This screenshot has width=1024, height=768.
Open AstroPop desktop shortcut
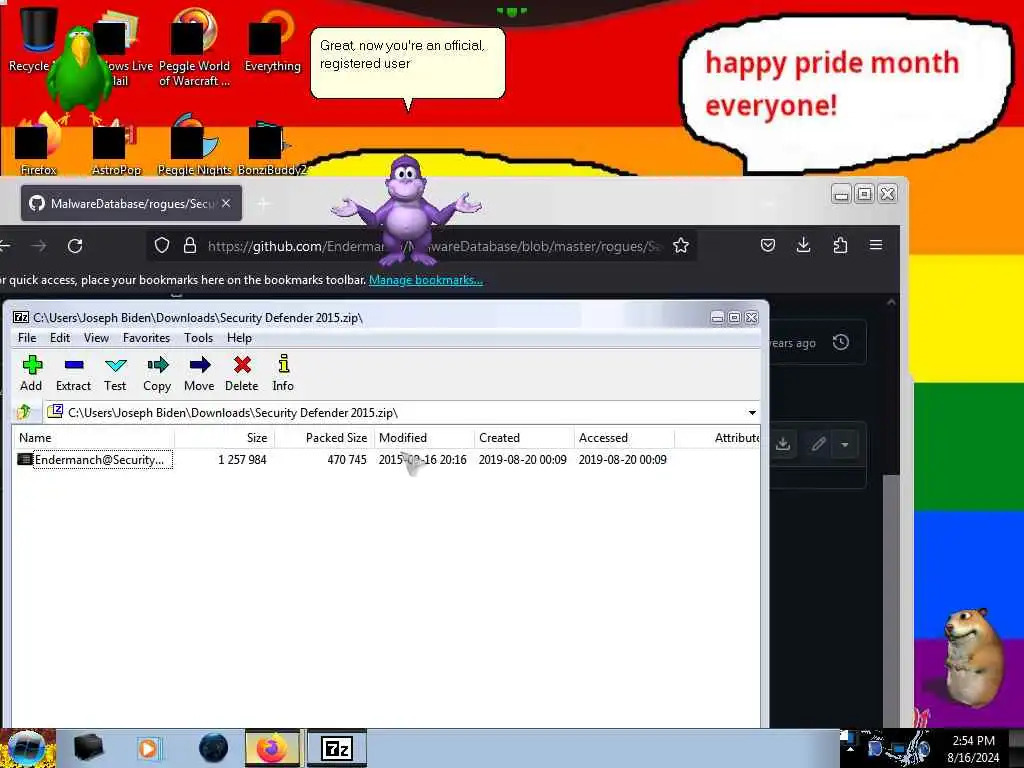pos(116,148)
